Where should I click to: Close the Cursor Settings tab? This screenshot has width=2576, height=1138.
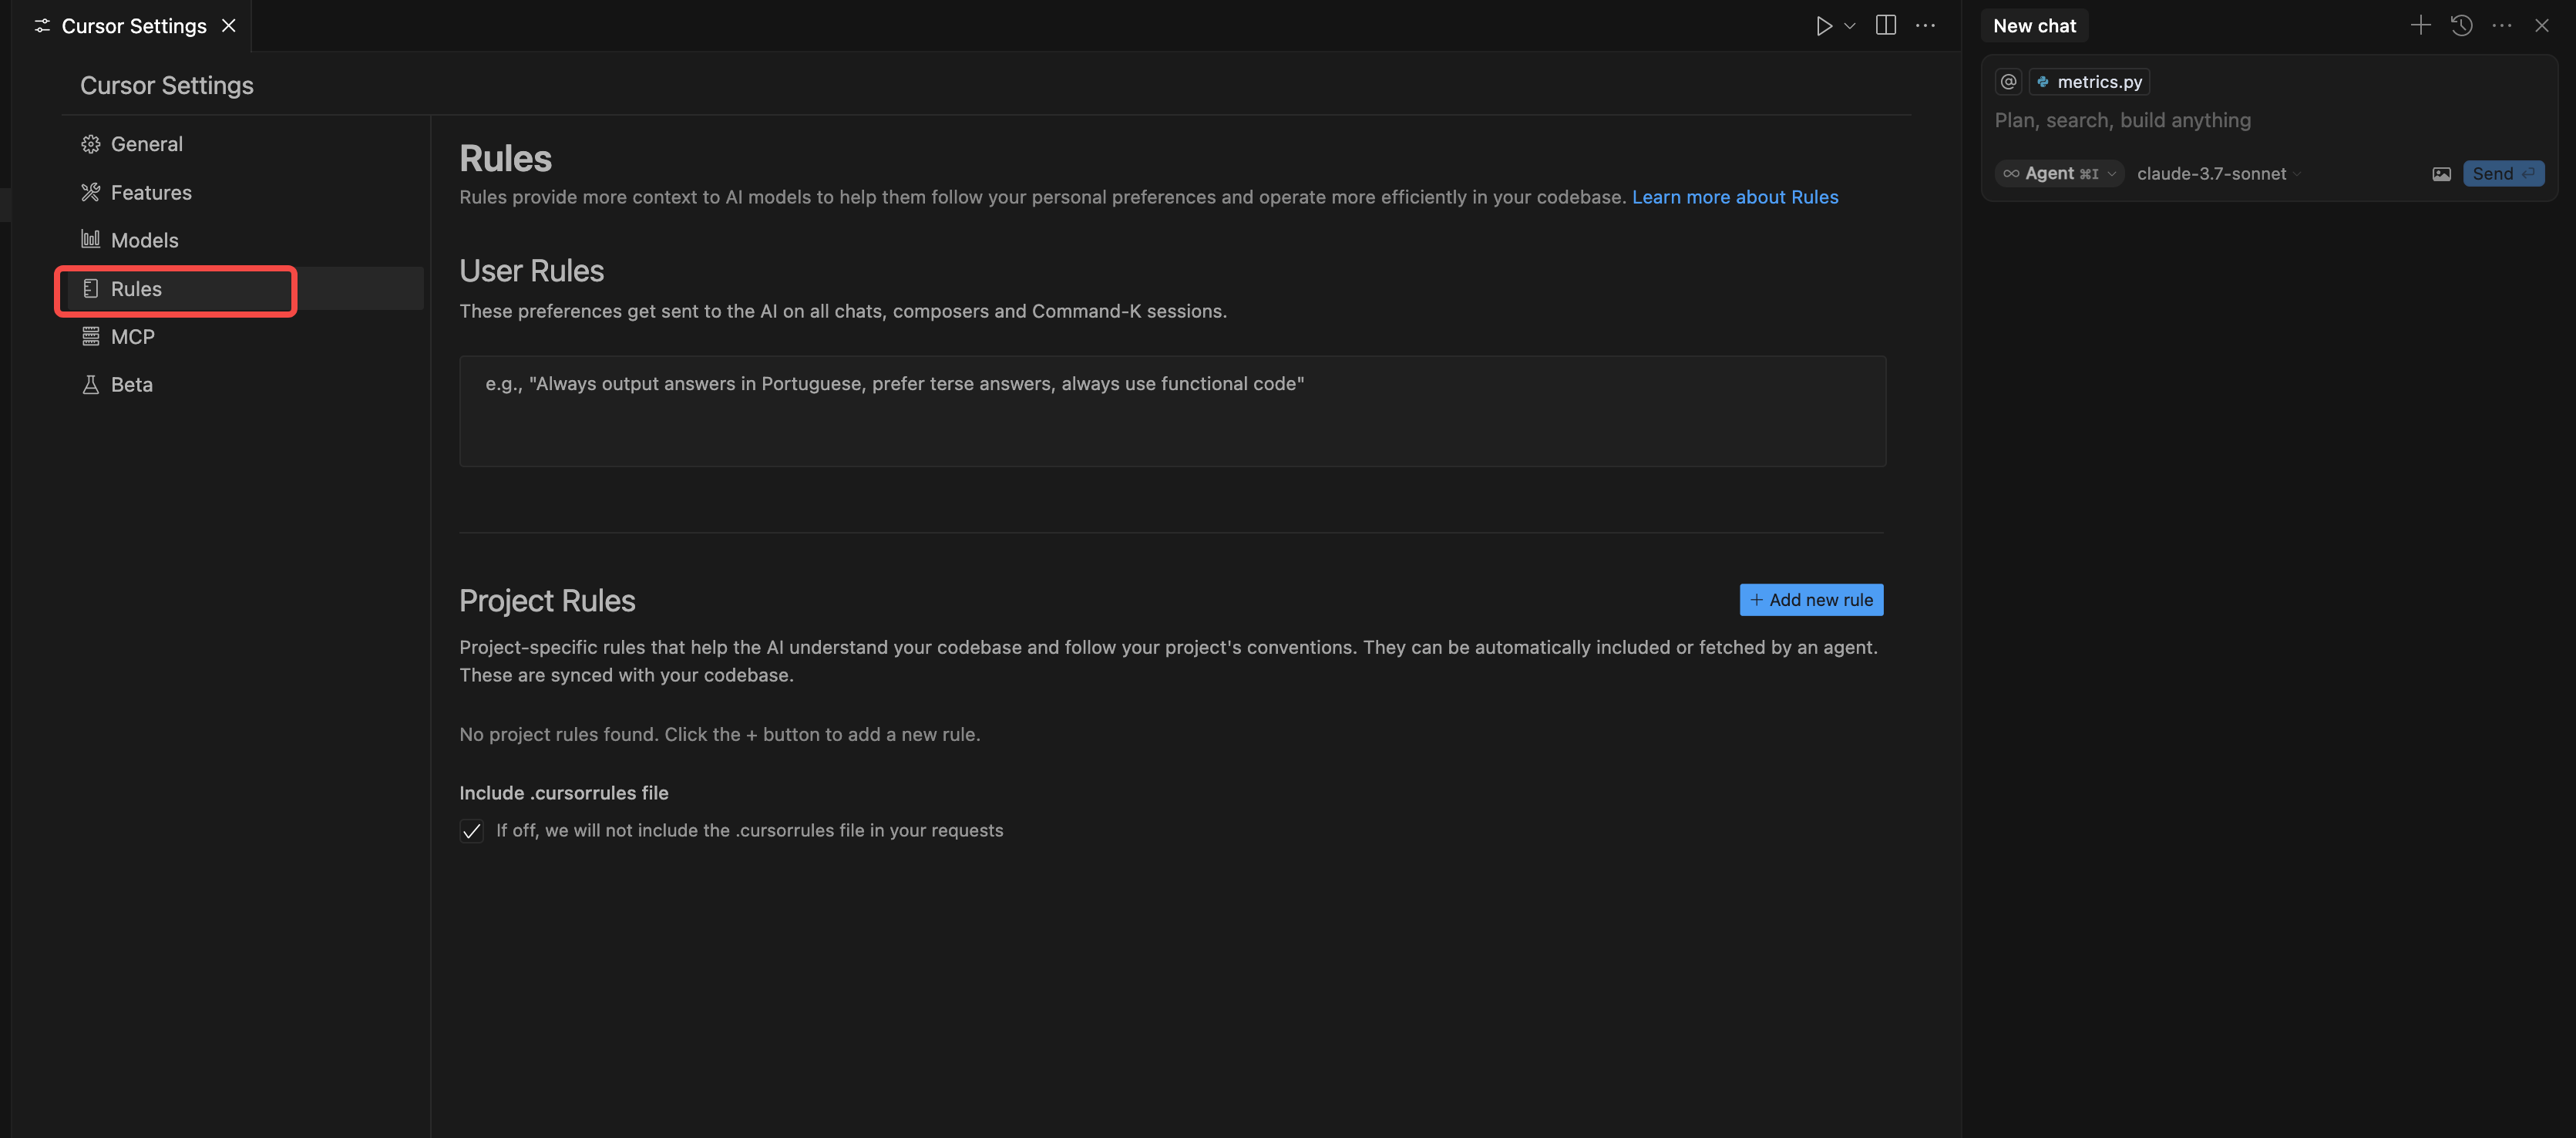[229, 26]
